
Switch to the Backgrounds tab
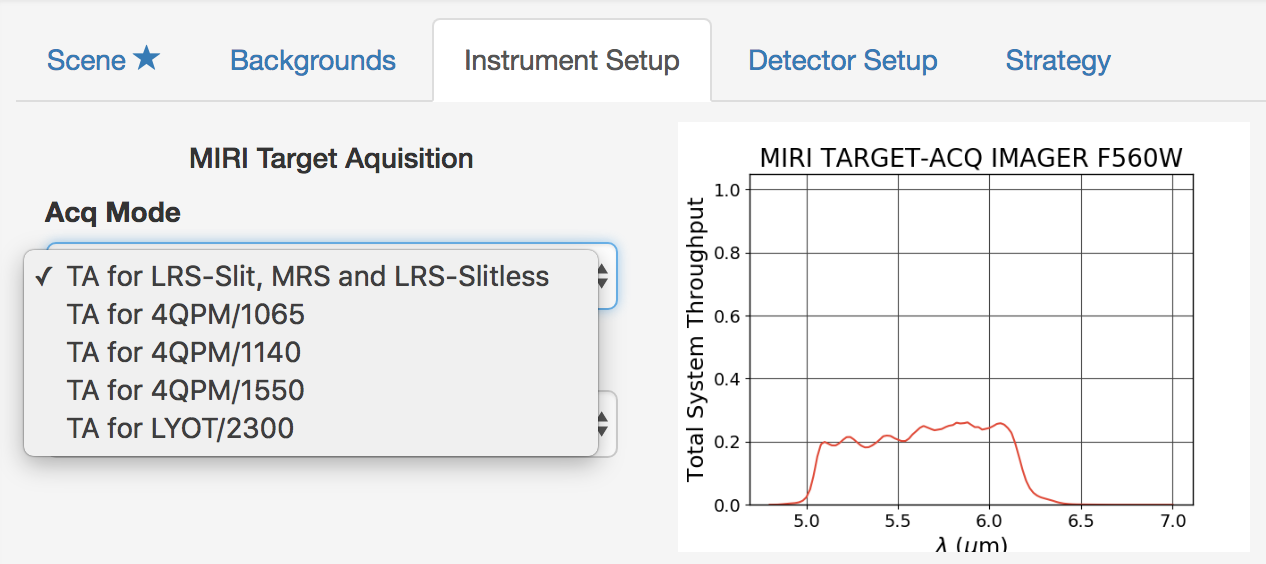pyautogui.click(x=313, y=60)
